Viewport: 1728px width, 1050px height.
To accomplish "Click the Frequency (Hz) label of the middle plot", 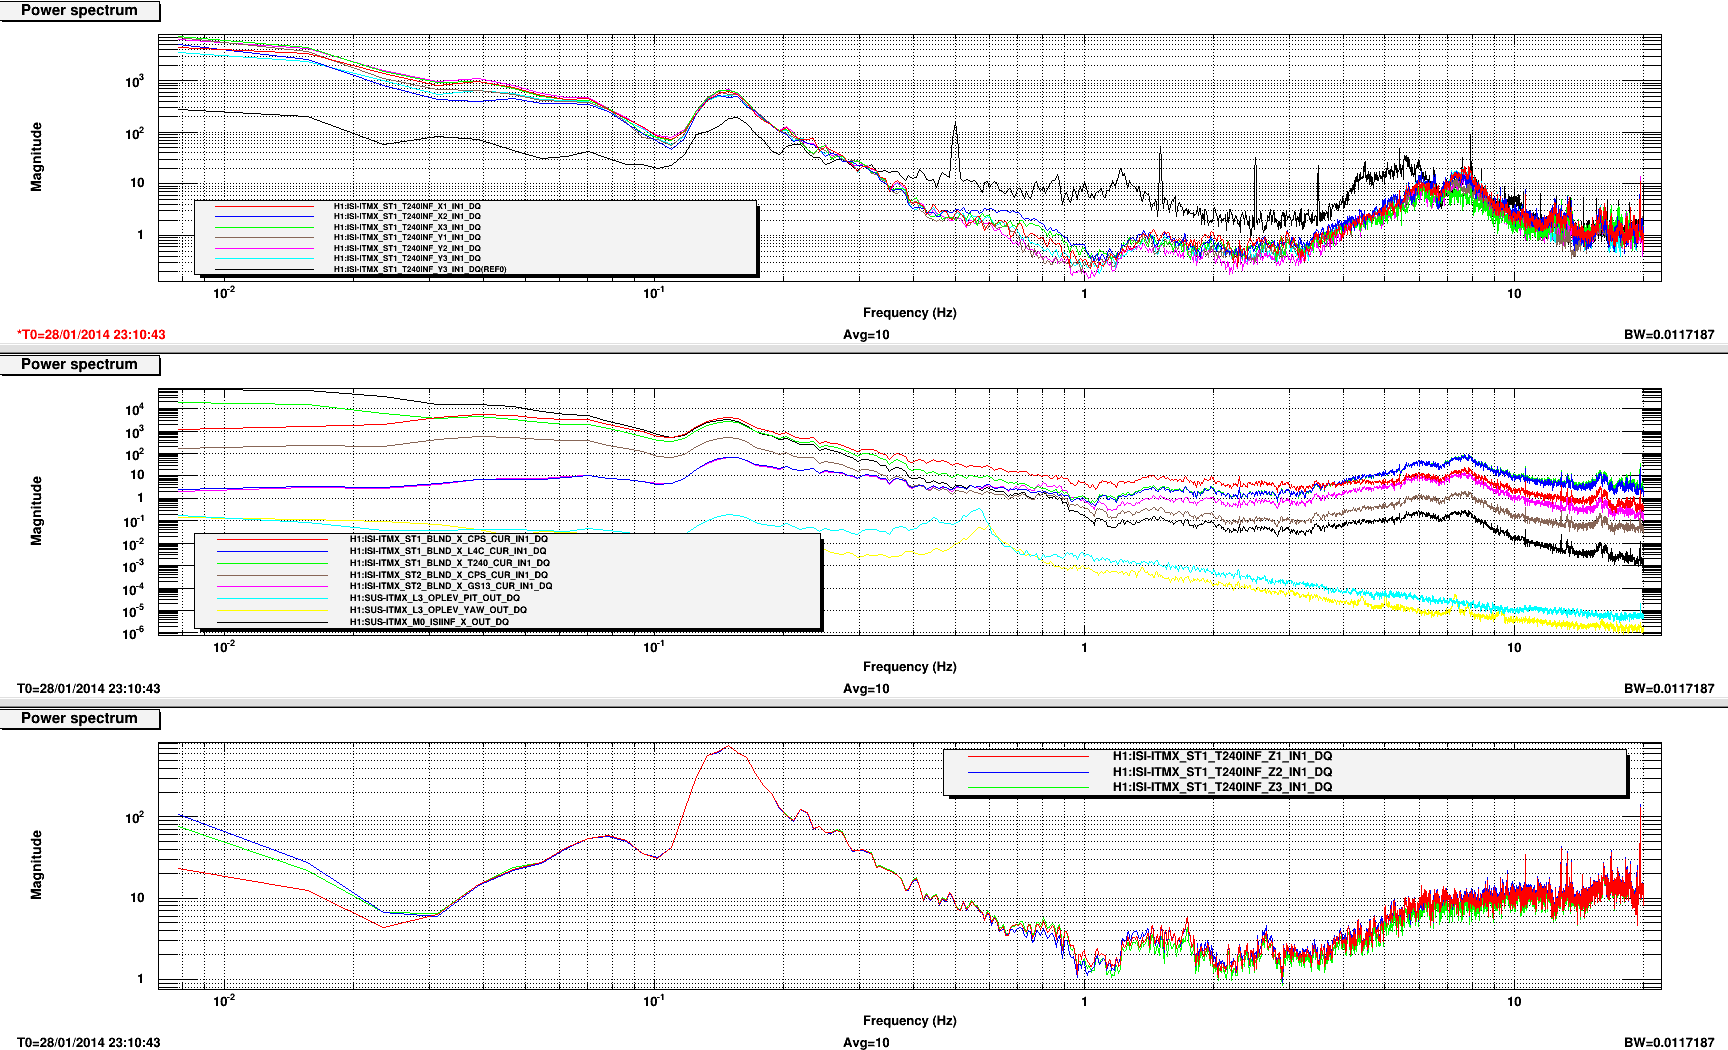I will click(909, 666).
